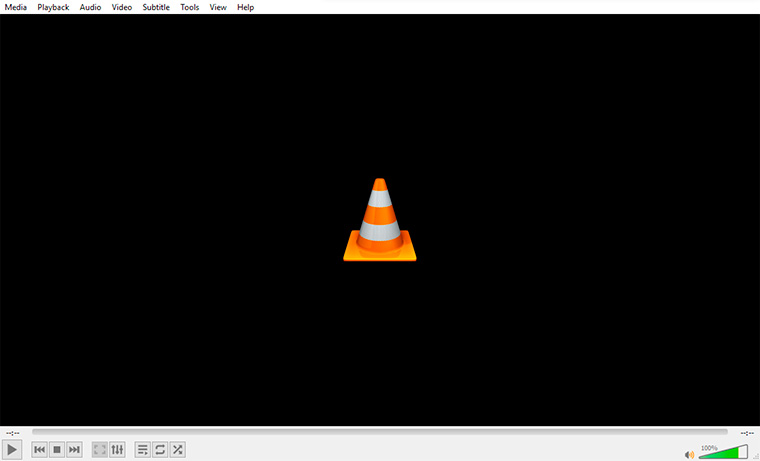Open the Tools menu
Screen dimensions: 760x461
click(190, 7)
